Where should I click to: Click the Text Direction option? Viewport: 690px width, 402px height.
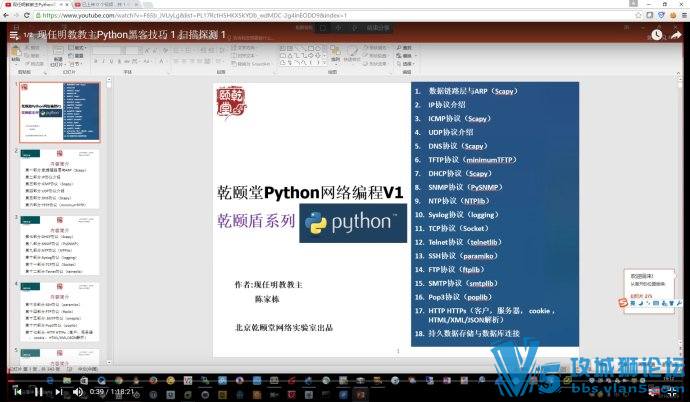pyautogui.click(x=243, y=48)
